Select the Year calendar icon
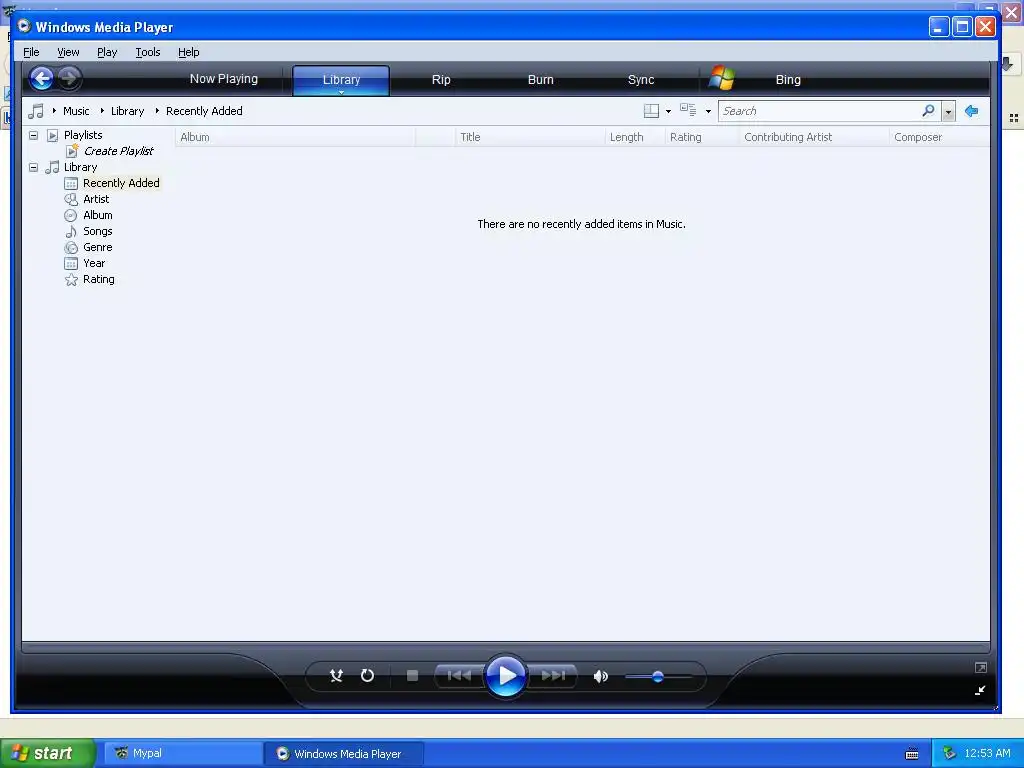This screenshot has height=768, width=1024. point(71,263)
